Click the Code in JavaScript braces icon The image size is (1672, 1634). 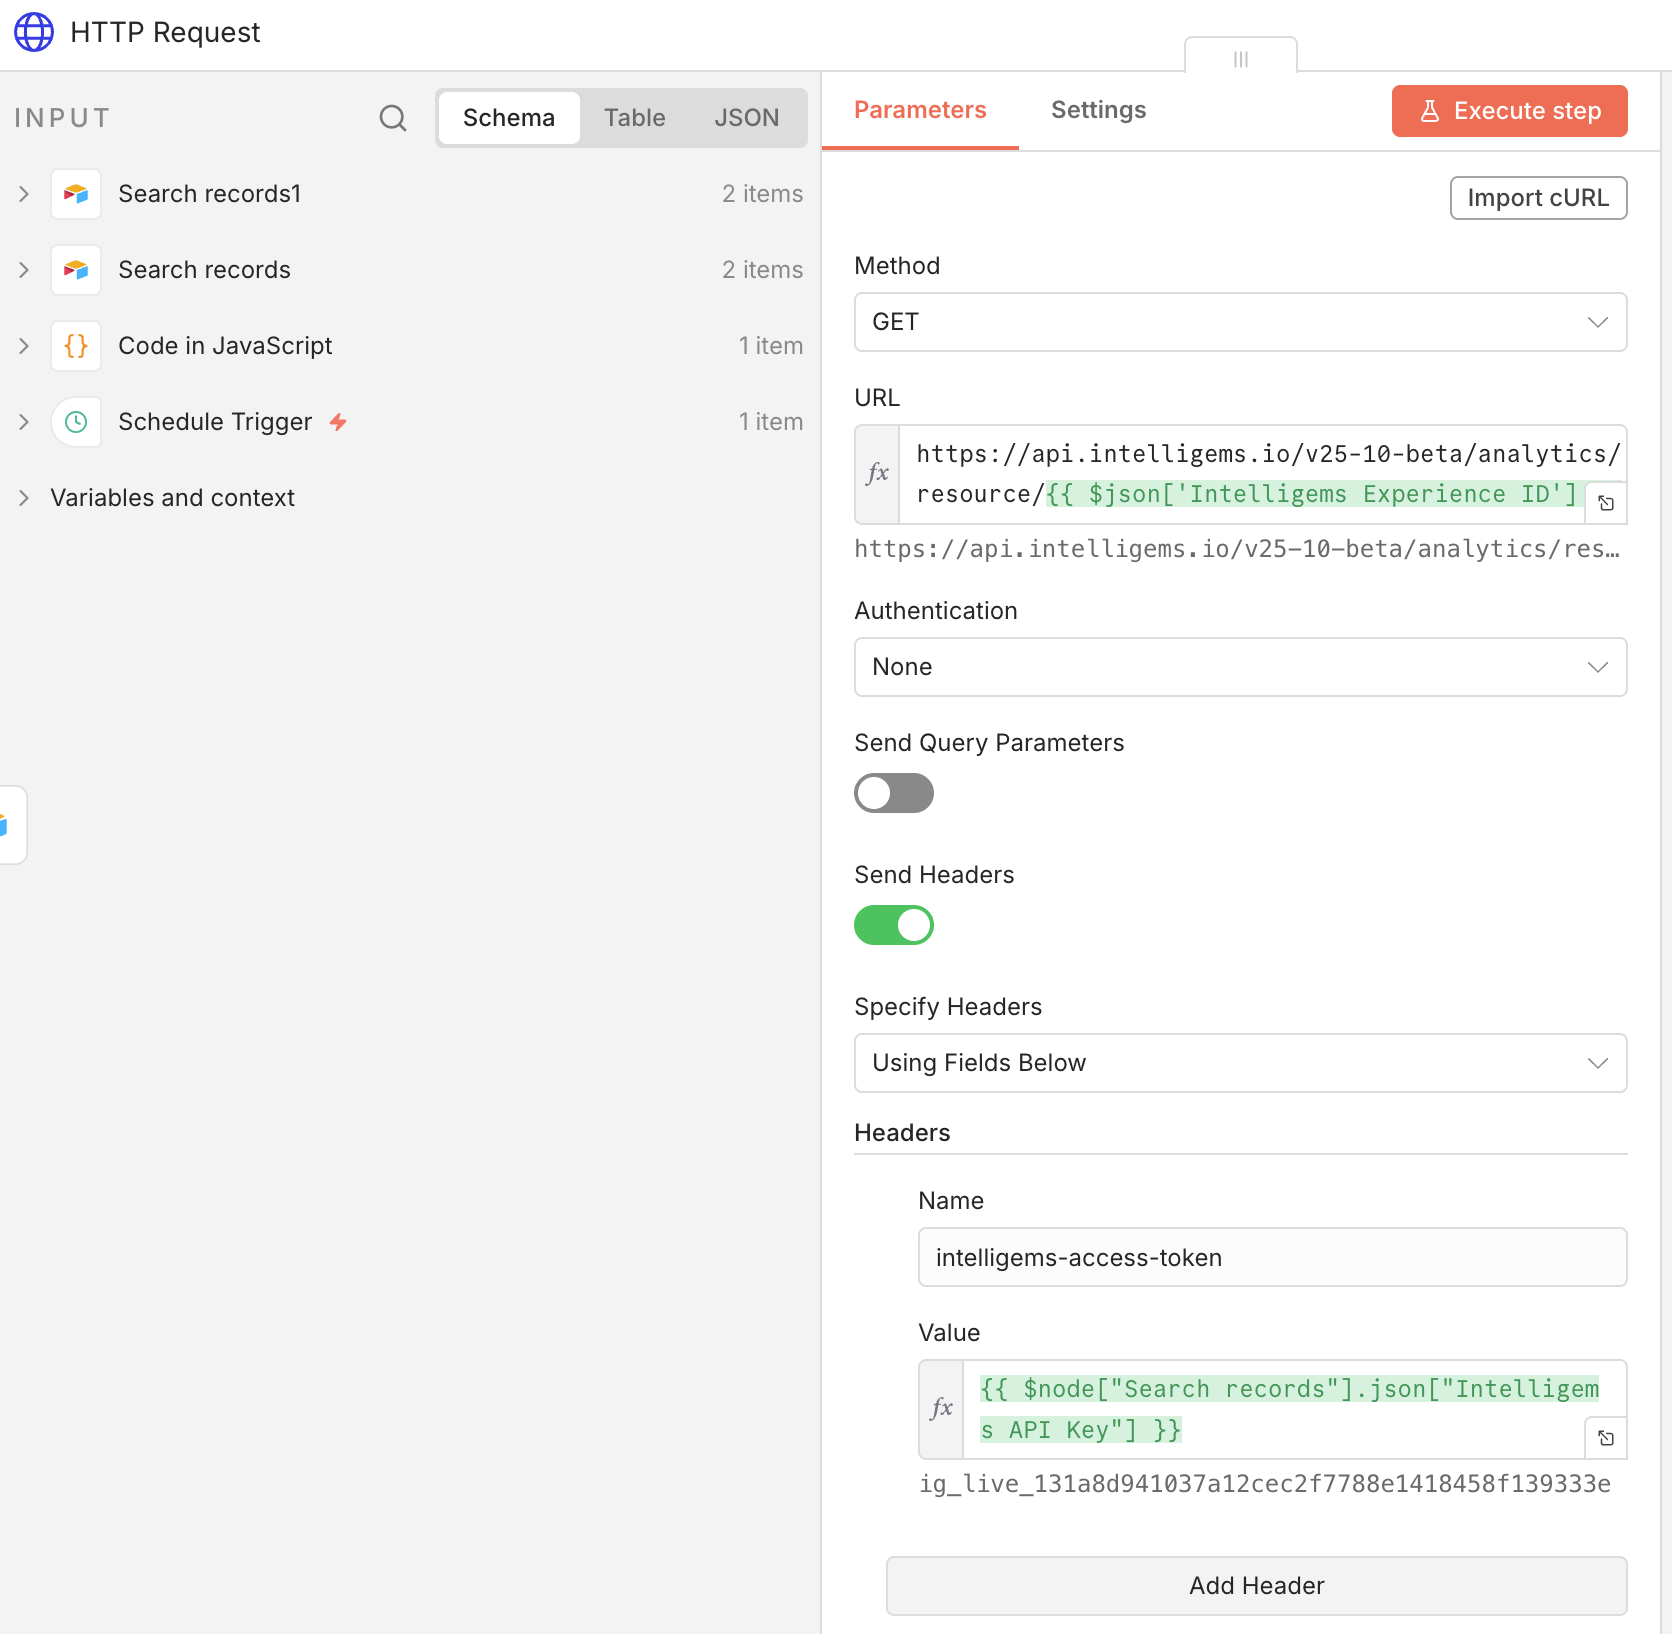(x=76, y=346)
